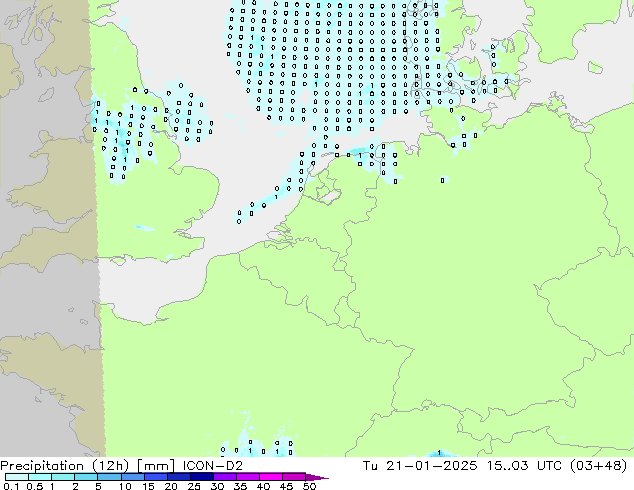Click the '0.5' legend value
This screenshot has width=634, height=490.
click(34, 486)
